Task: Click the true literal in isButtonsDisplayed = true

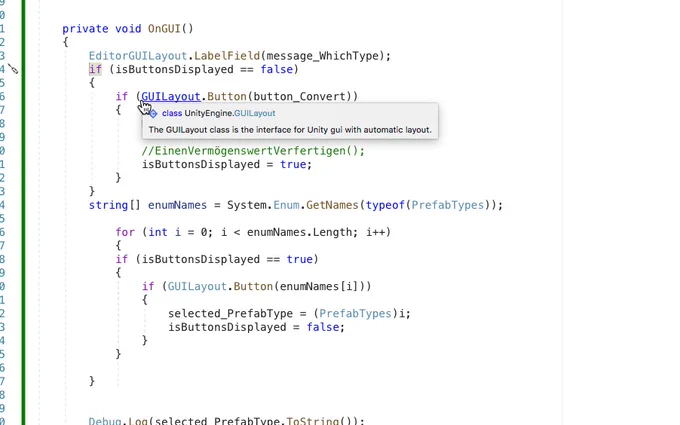Action: pos(293,164)
